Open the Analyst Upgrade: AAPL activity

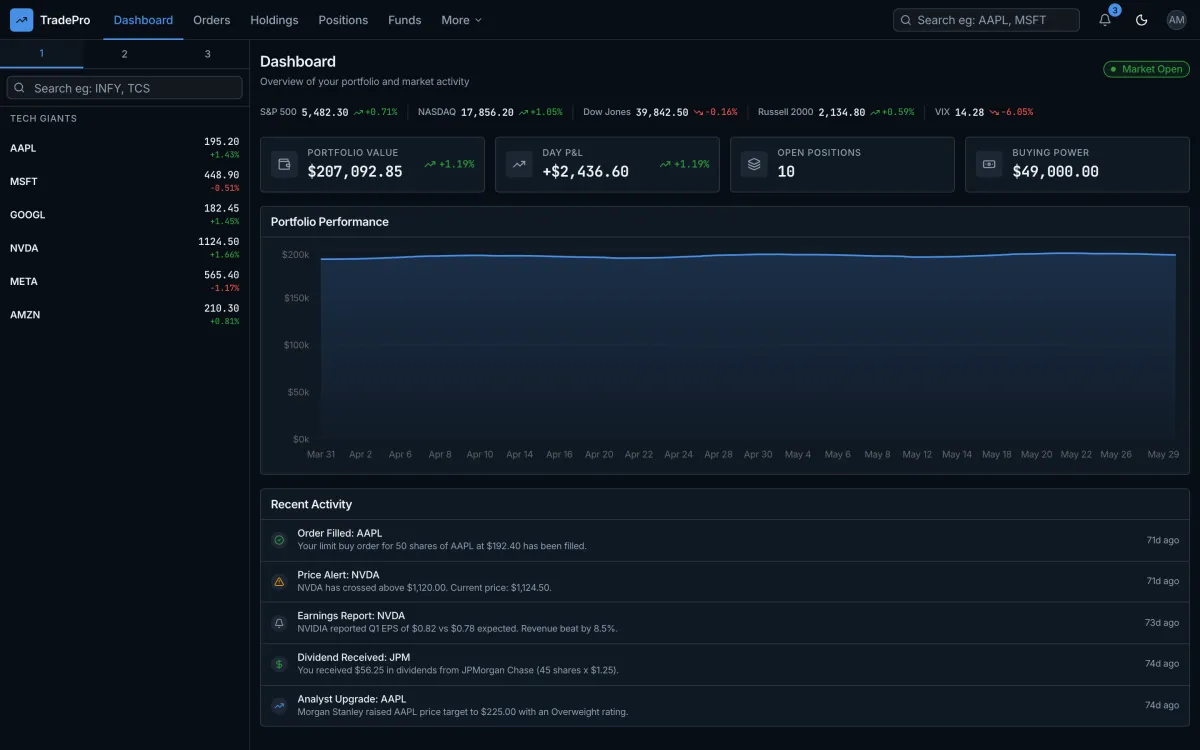pos(725,706)
